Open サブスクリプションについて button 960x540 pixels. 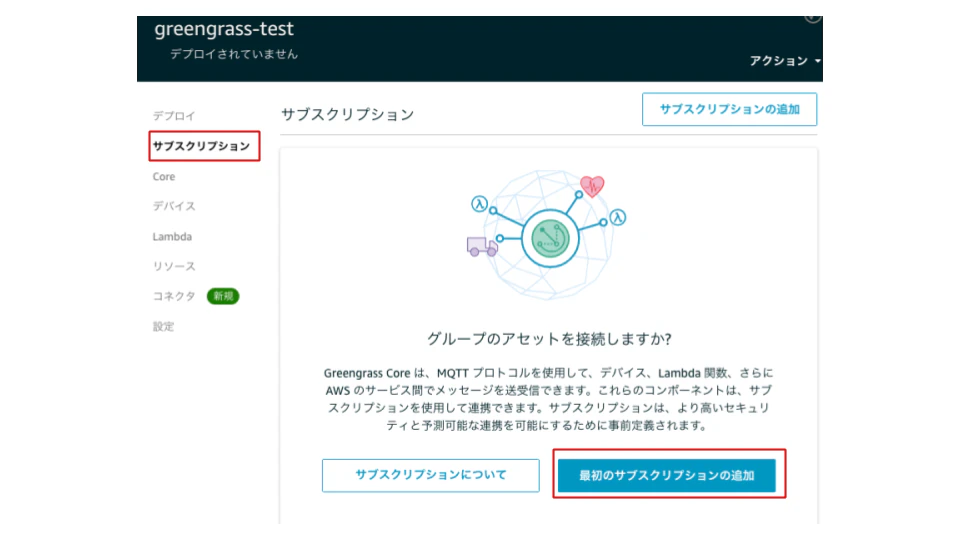(x=430, y=475)
